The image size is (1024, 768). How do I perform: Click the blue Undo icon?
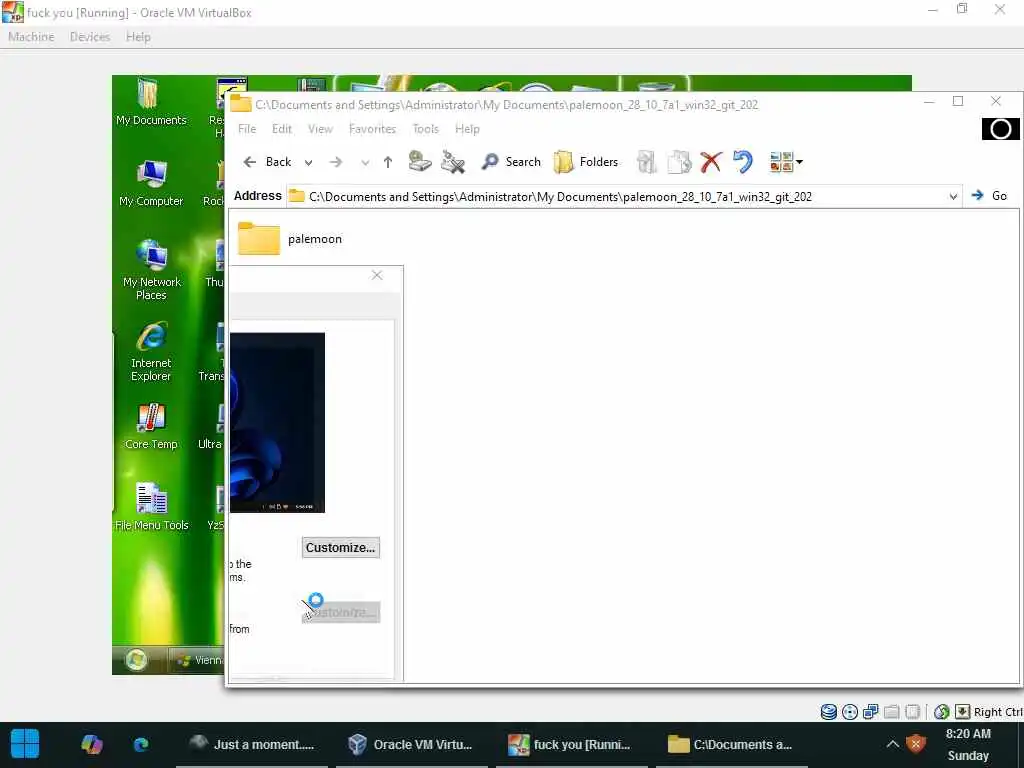743,161
